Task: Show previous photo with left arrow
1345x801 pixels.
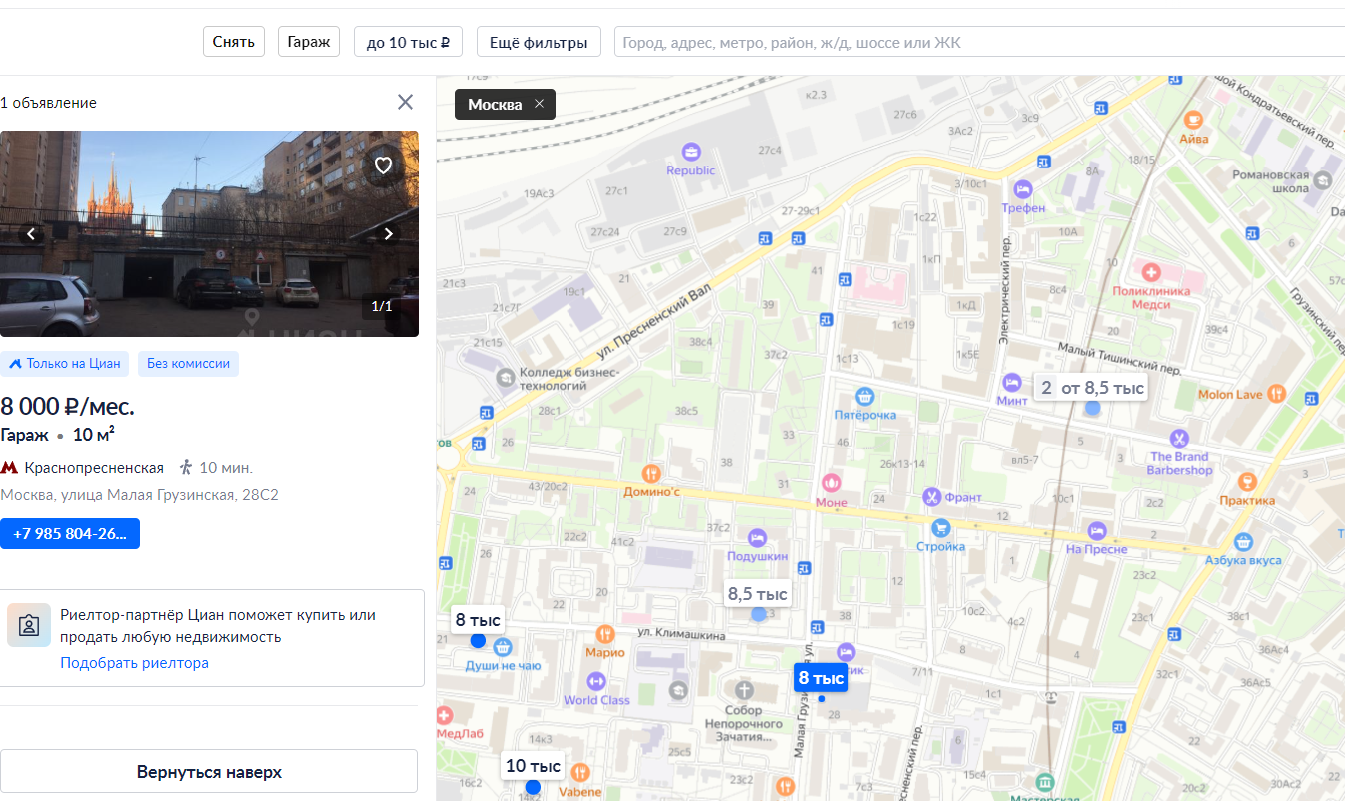Action: 31,234
